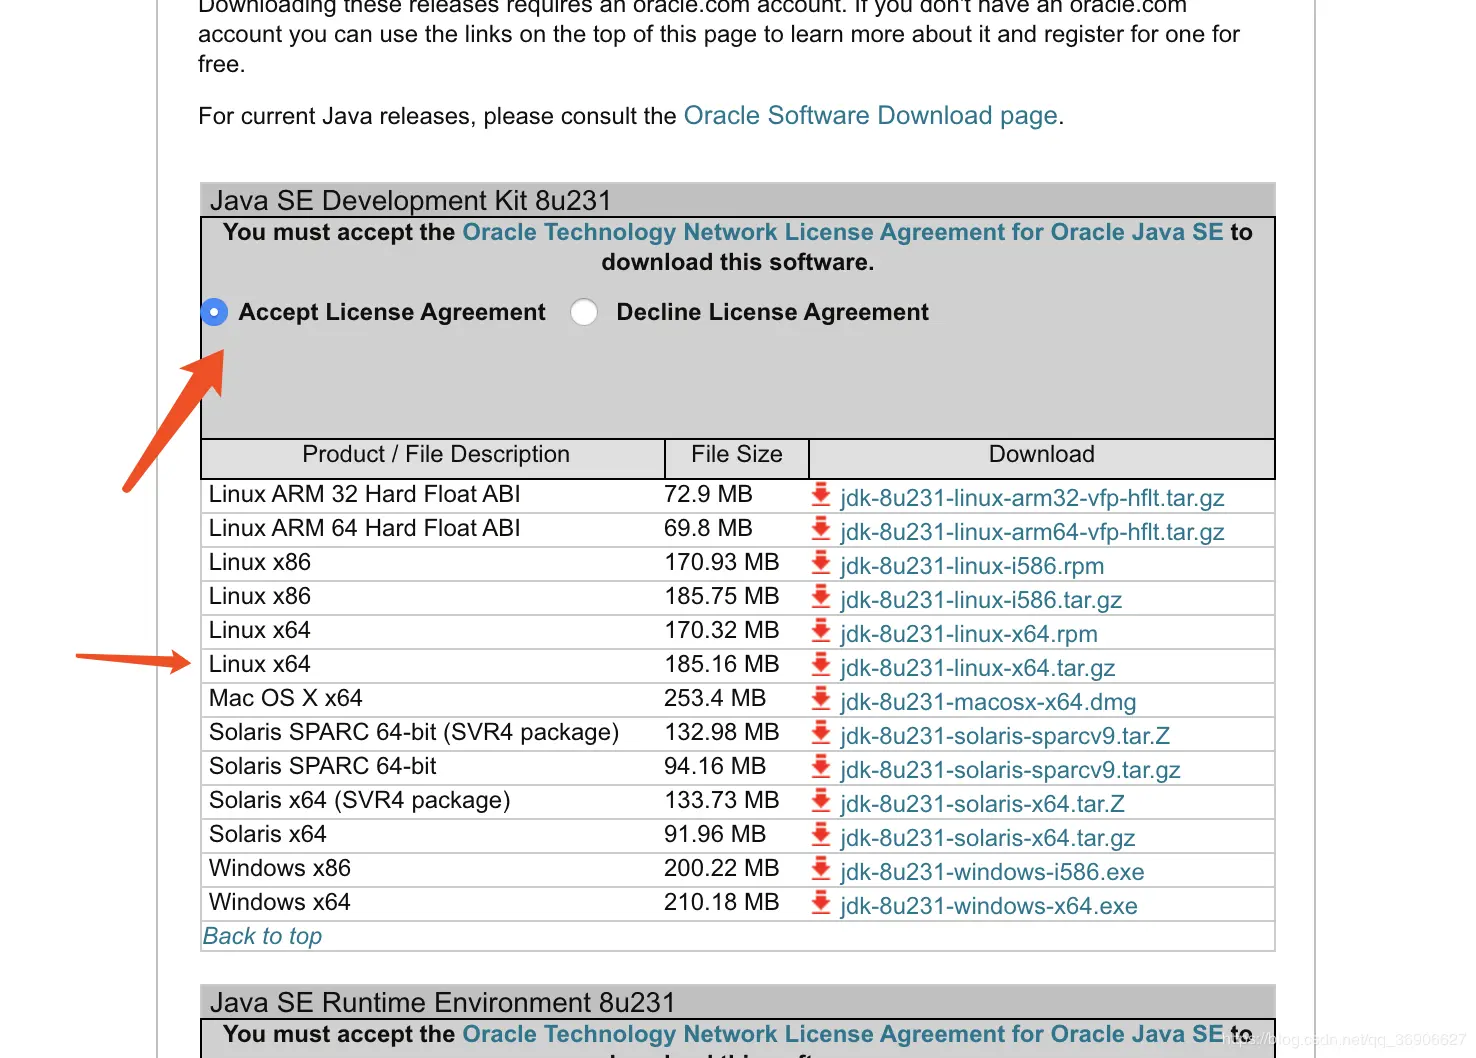This screenshot has height=1058, width=1476.
Task: Select Decline License Agreement radio button
Action: click(x=584, y=312)
